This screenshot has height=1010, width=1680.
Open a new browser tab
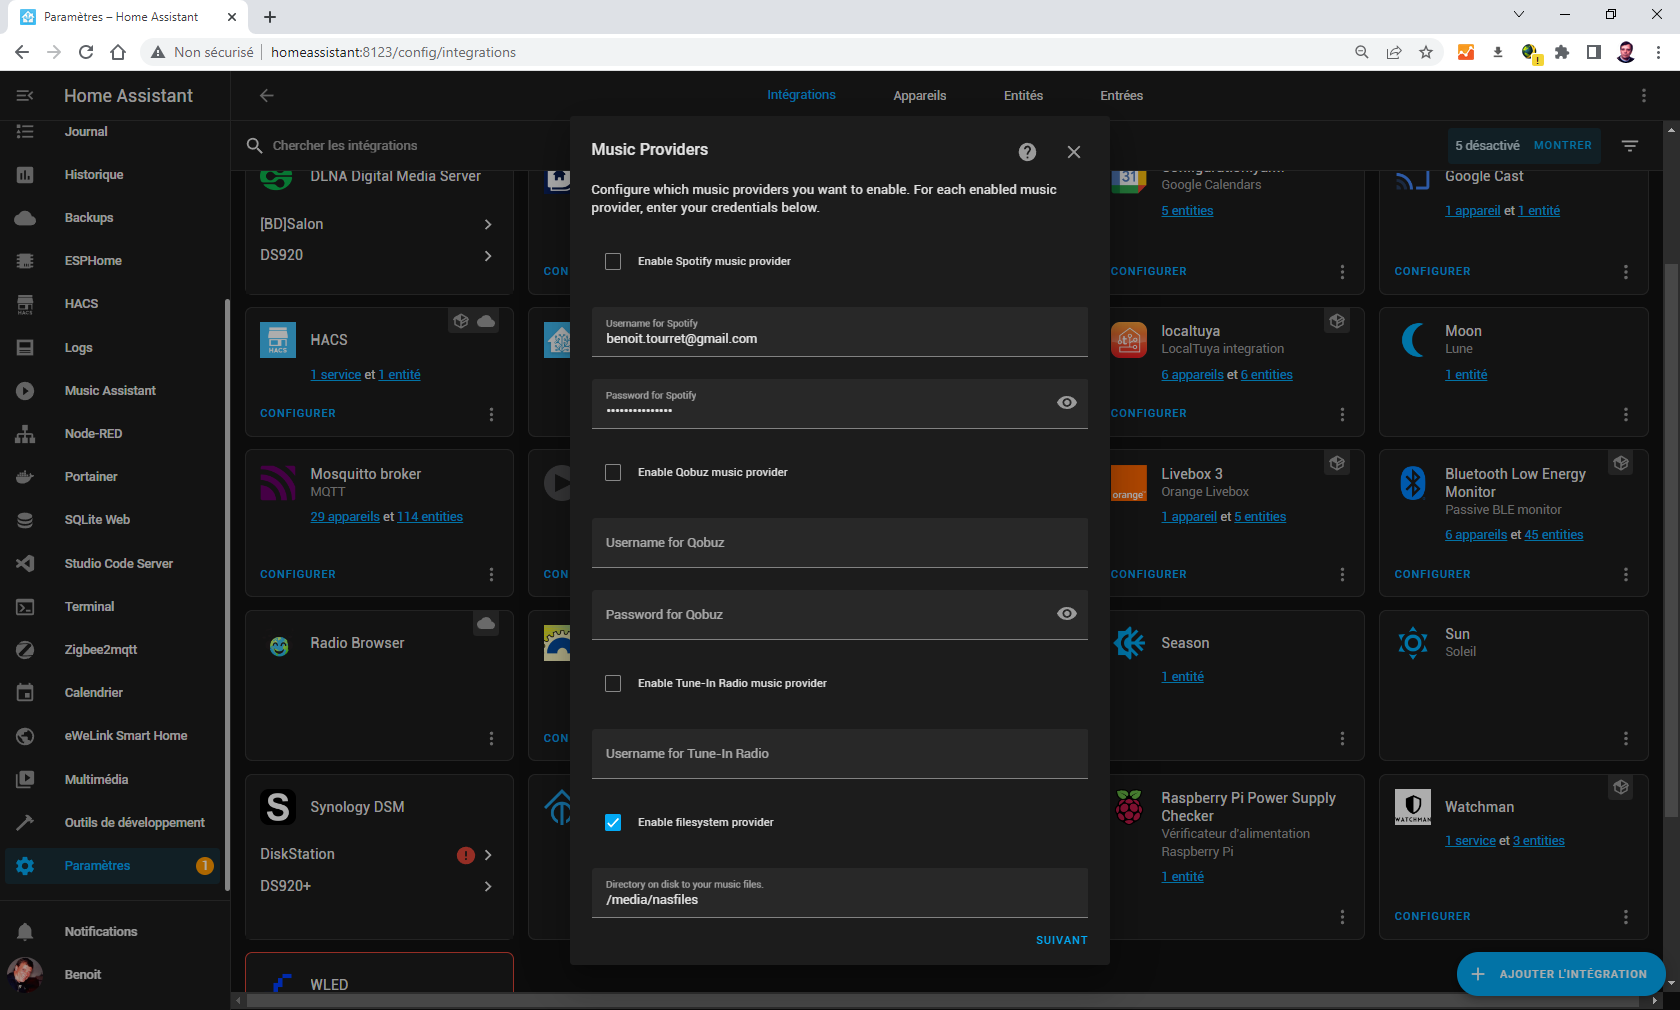[x=270, y=17]
